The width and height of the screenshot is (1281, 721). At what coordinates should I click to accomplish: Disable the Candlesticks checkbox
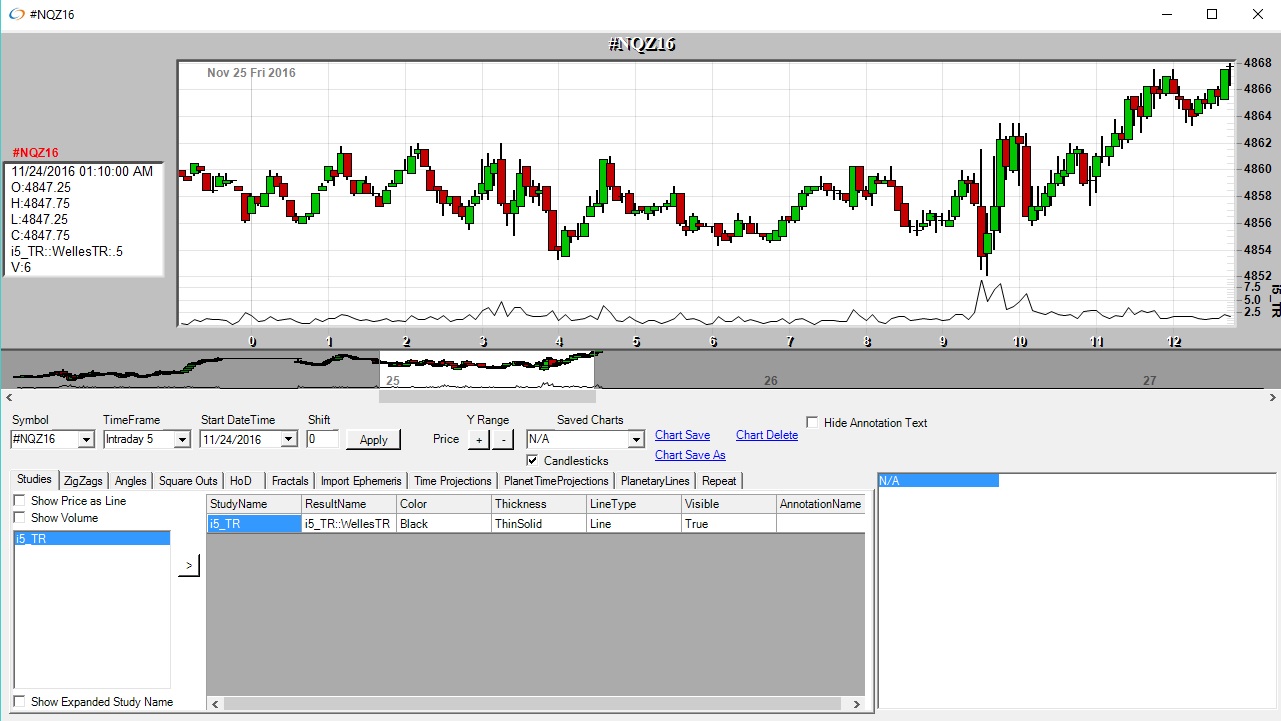tap(532, 461)
